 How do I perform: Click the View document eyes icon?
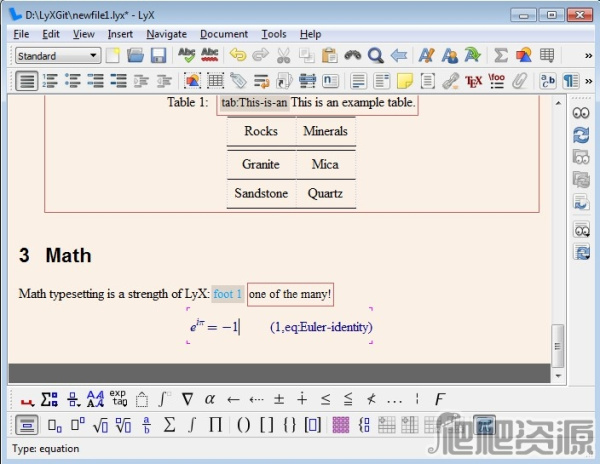pos(580,114)
